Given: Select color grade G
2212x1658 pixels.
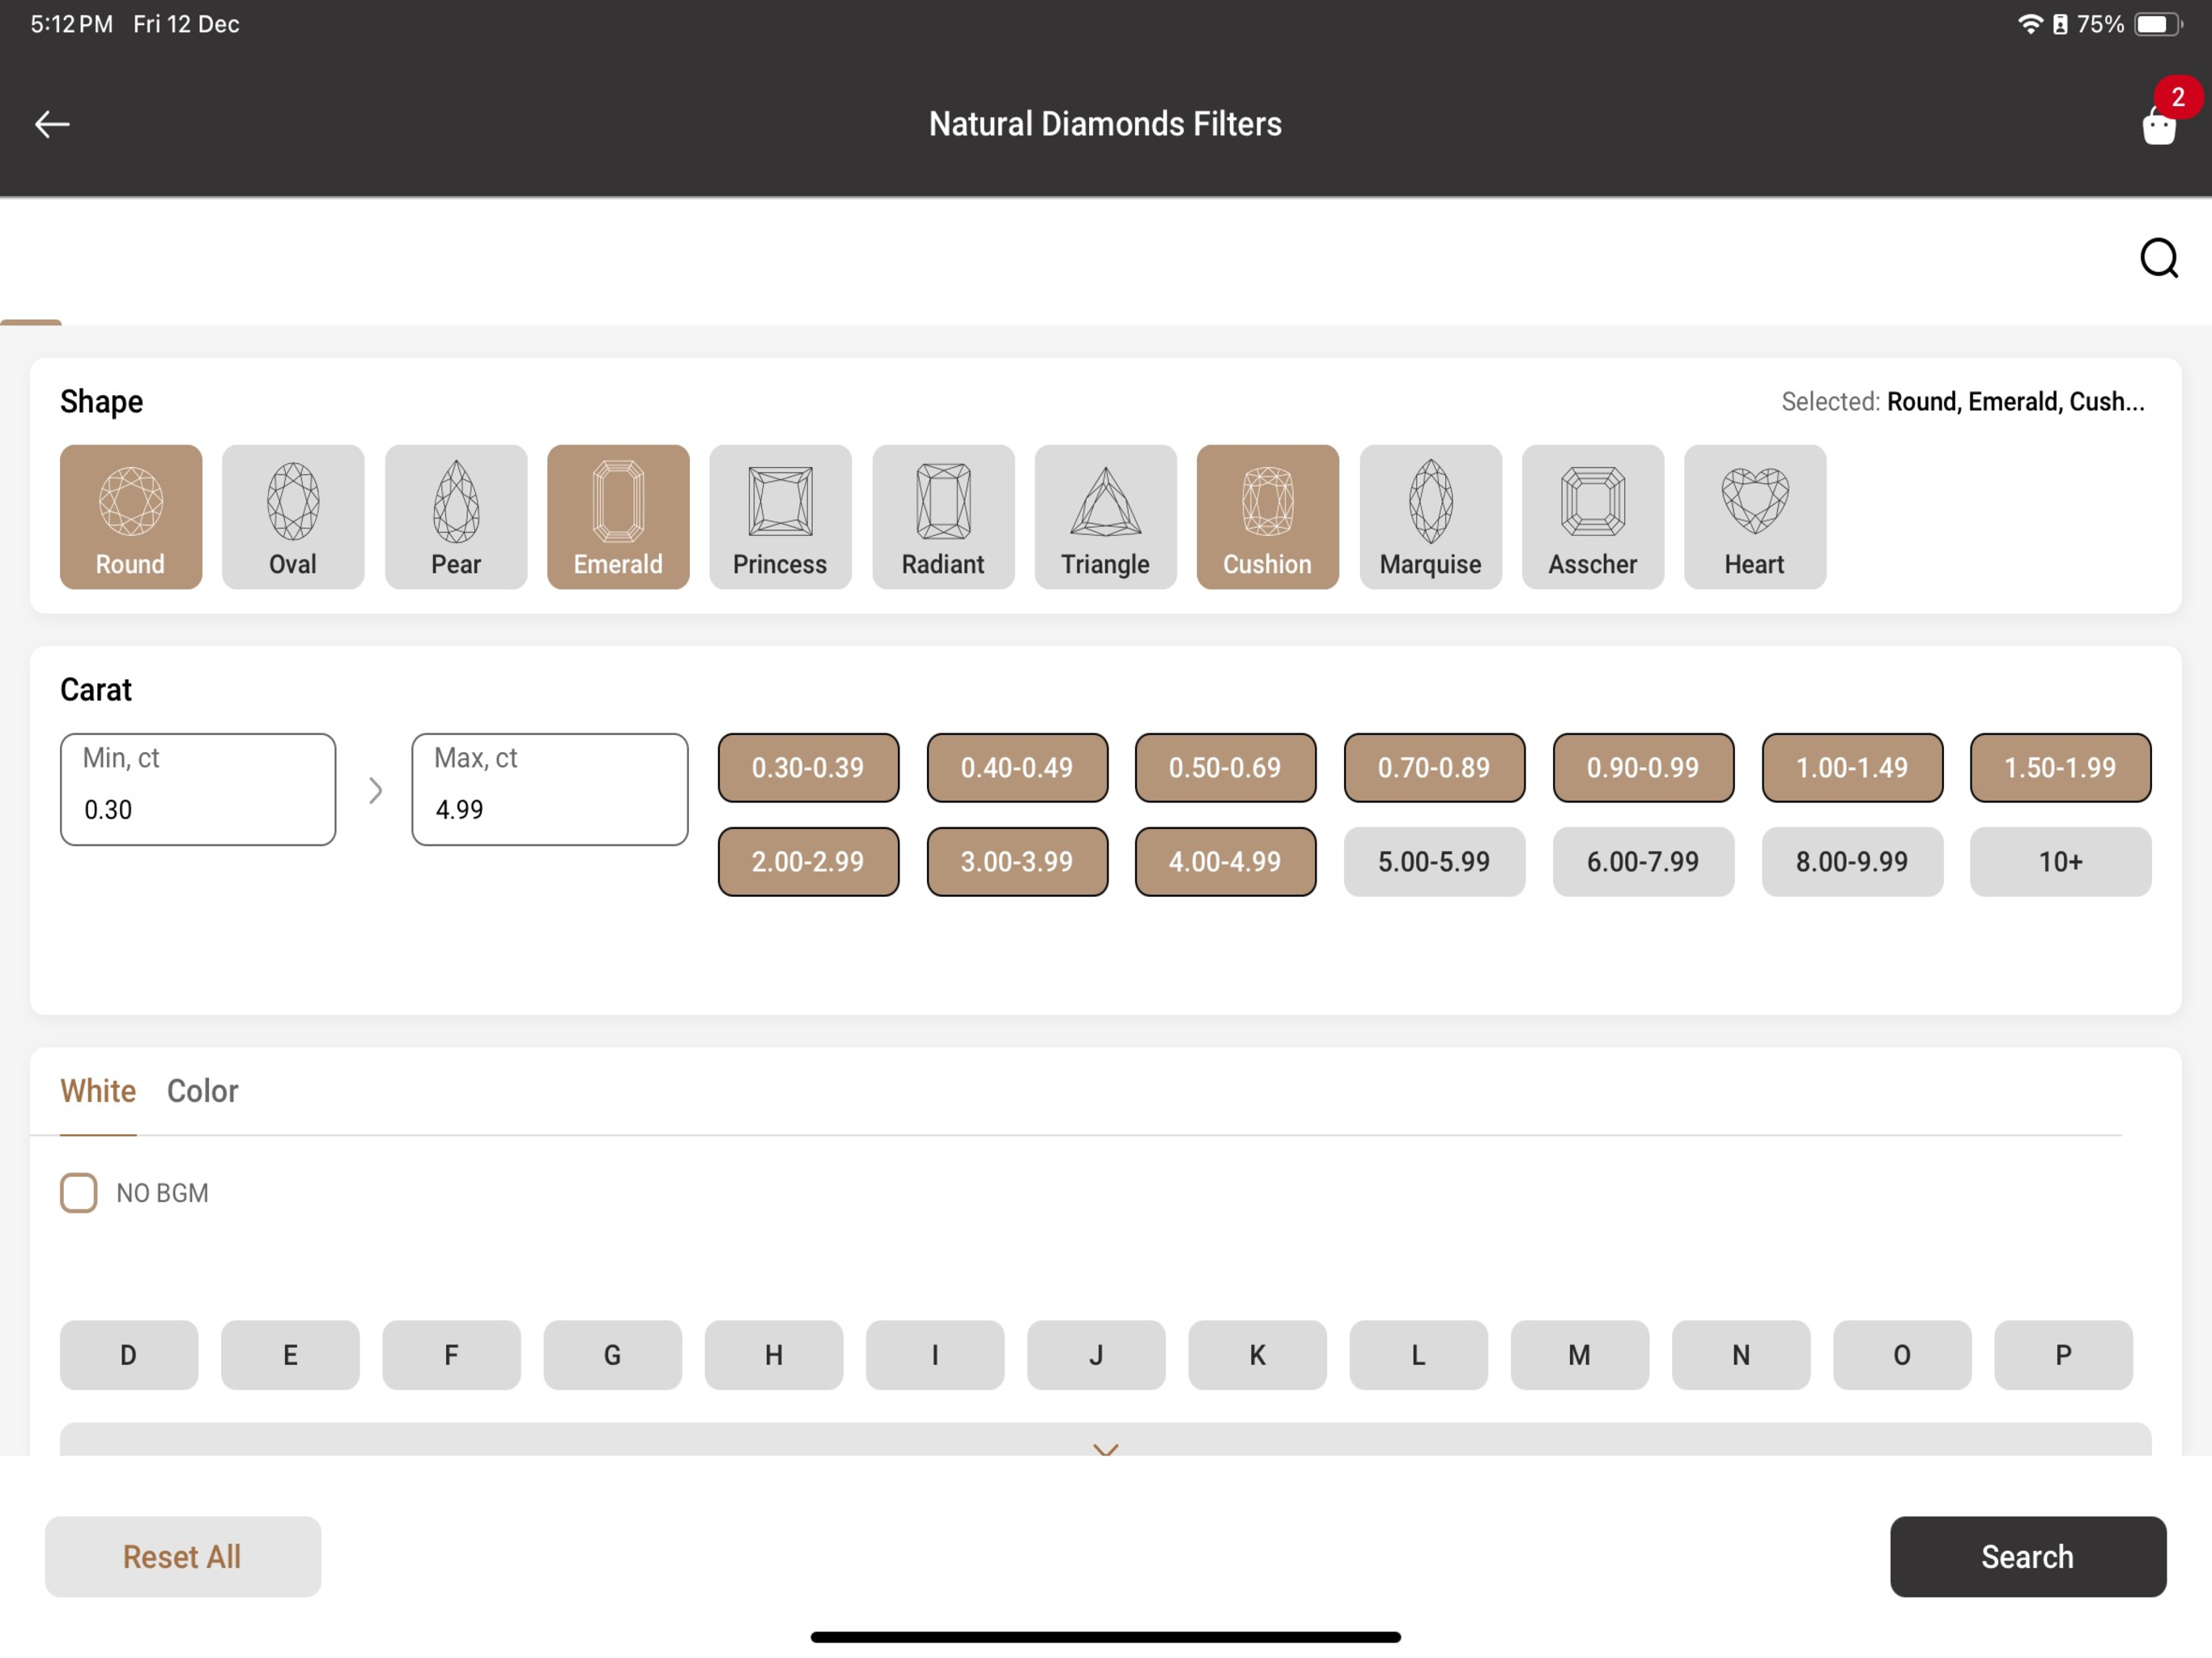Looking at the screenshot, I should tap(612, 1354).
